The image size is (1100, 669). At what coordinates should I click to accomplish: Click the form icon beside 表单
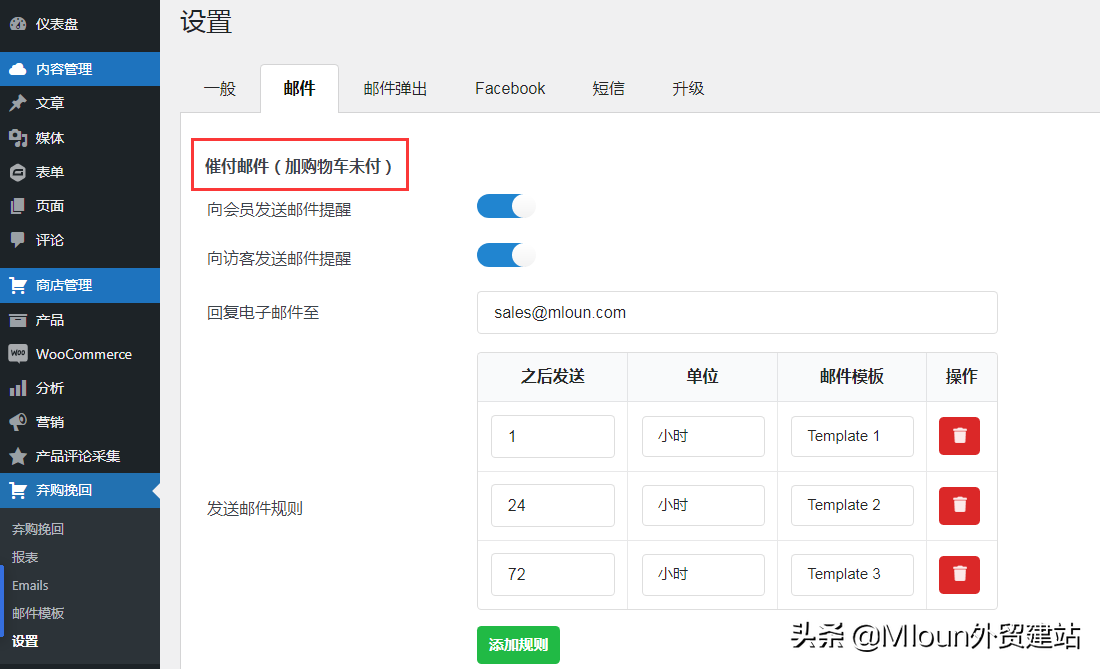[18, 172]
